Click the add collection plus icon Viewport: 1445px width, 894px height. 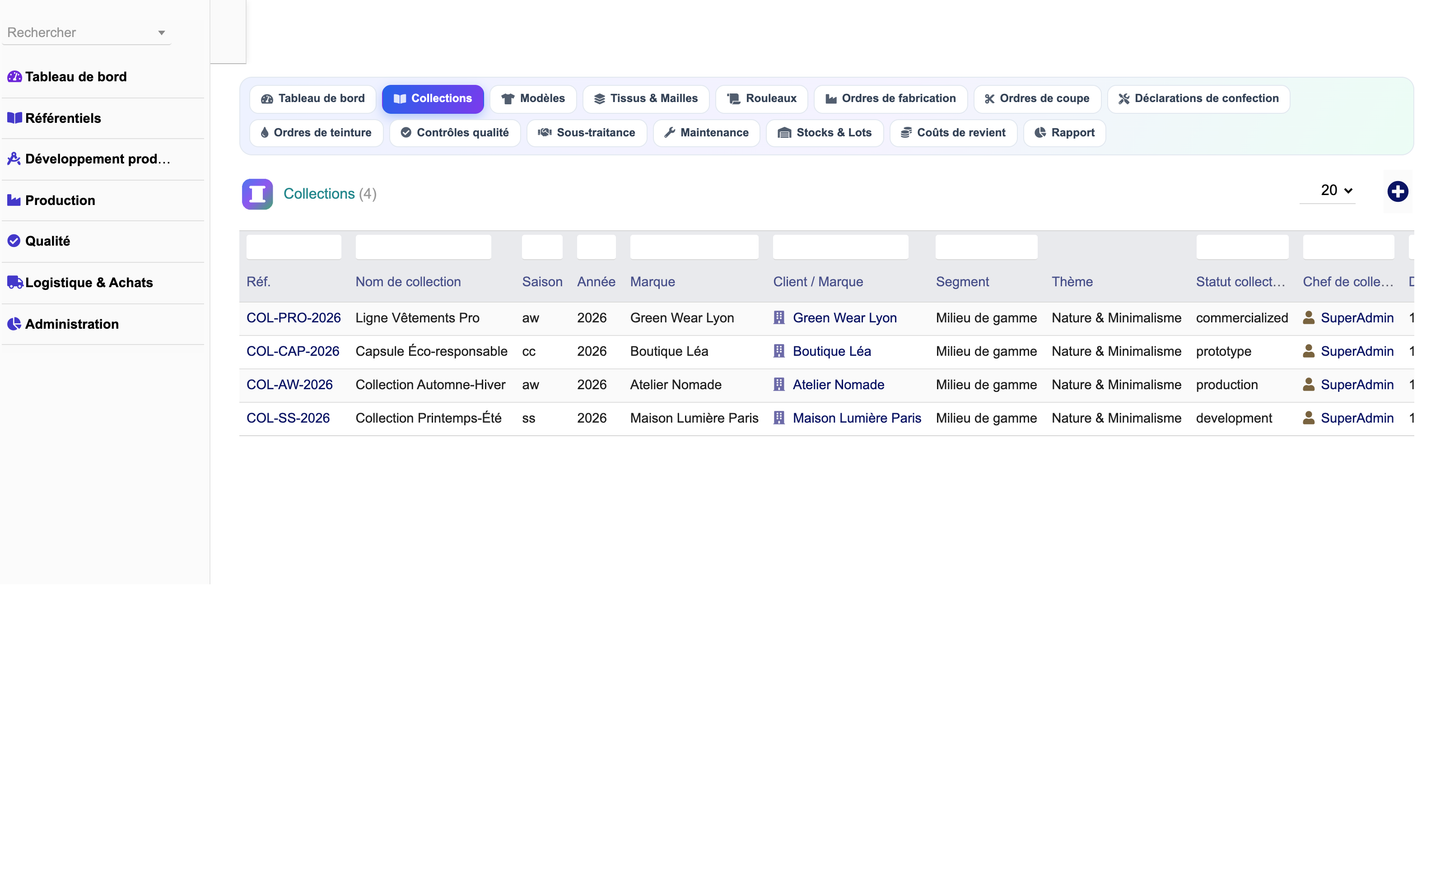click(1397, 192)
